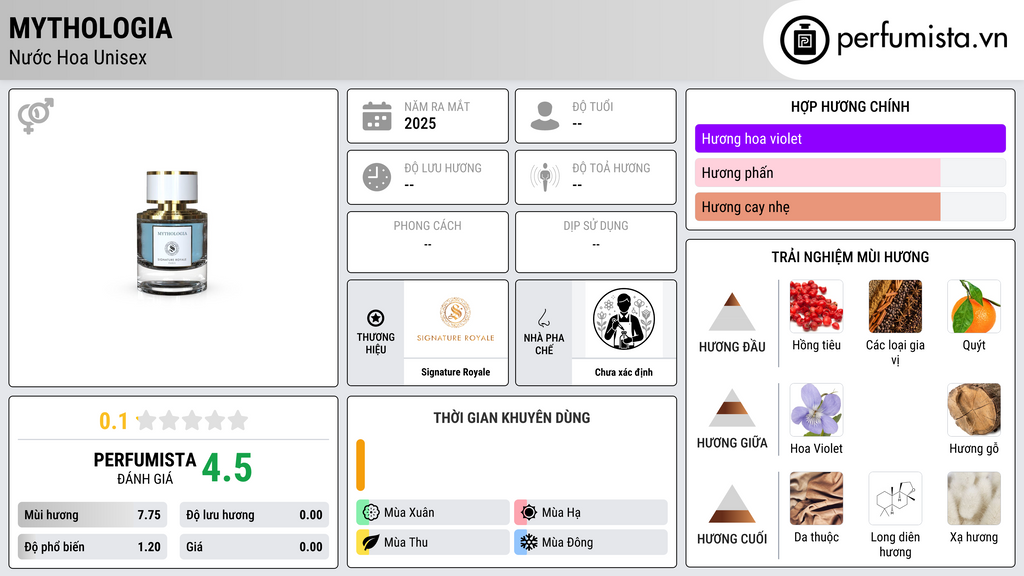The height and width of the screenshot is (576, 1024).
Task: Open the perfumer Chưa xác định image
Action: tap(624, 319)
